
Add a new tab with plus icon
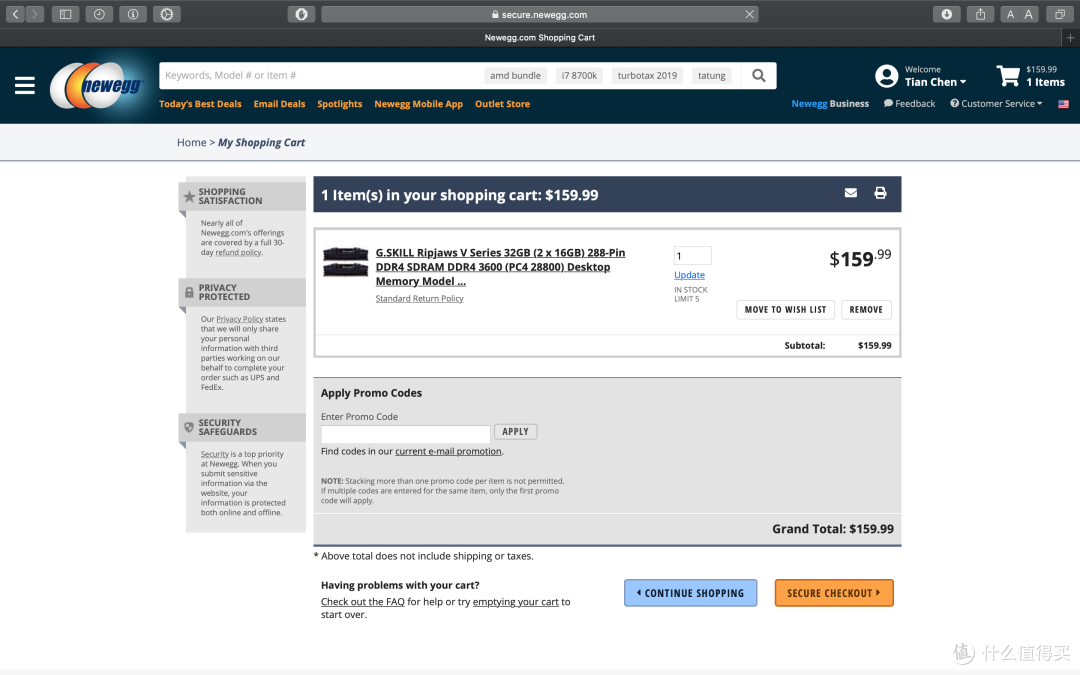point(1070,38)
